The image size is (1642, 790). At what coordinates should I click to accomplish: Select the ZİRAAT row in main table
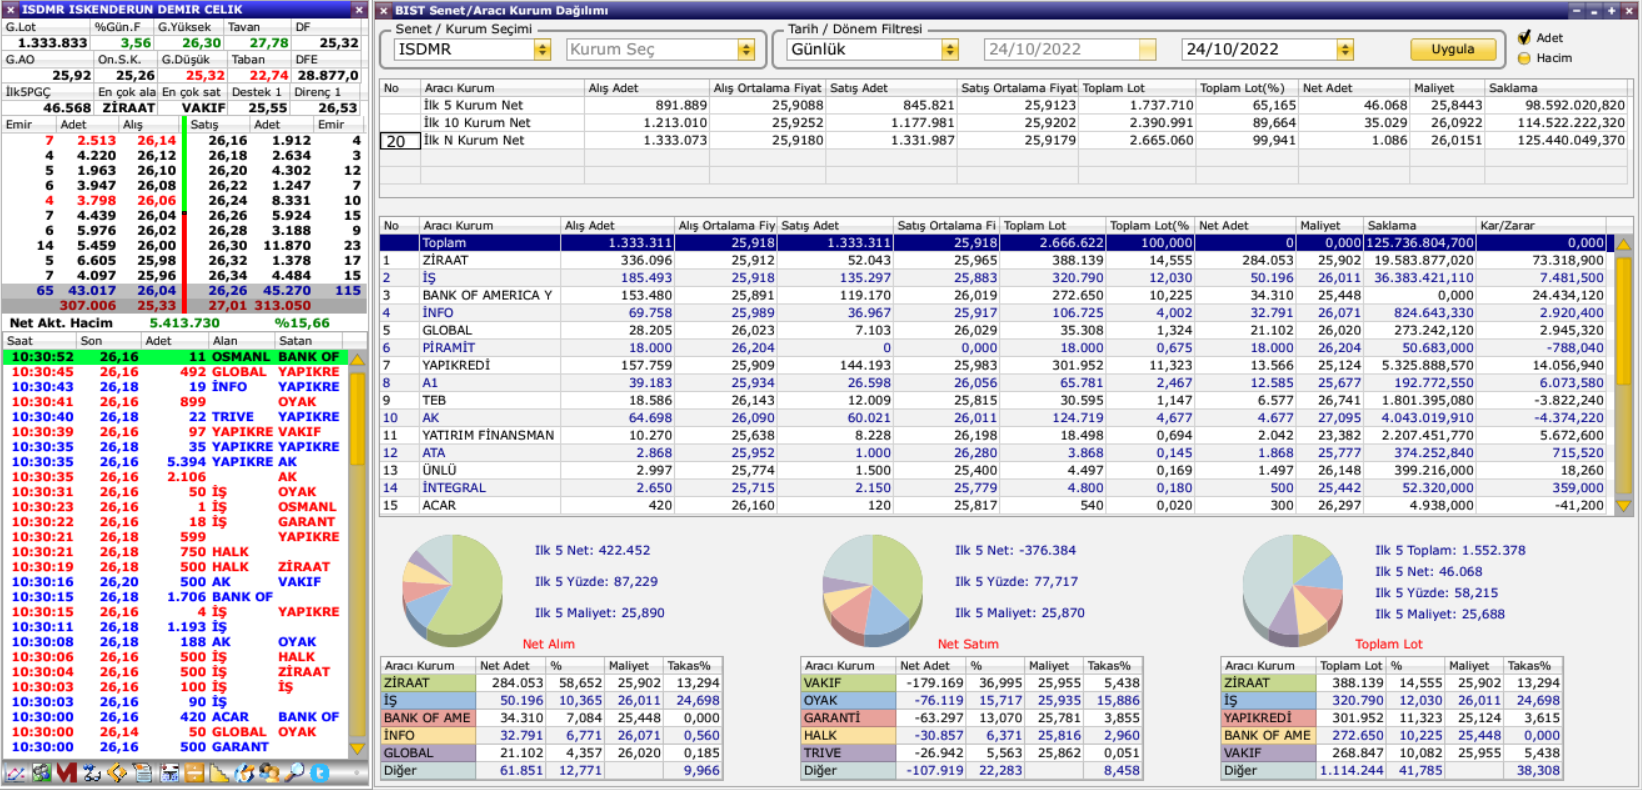(x=992, y=260)
